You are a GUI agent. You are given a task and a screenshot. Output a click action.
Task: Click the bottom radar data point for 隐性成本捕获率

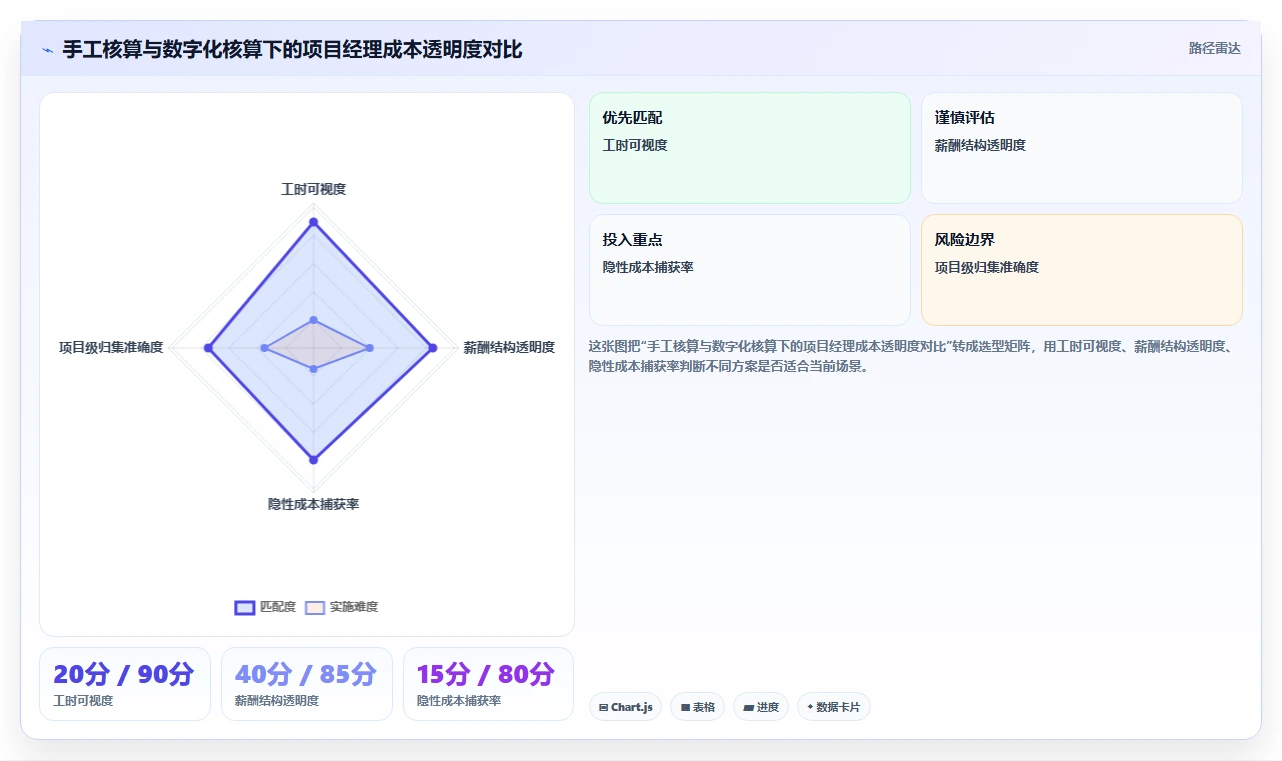click(x=313, y=460)
